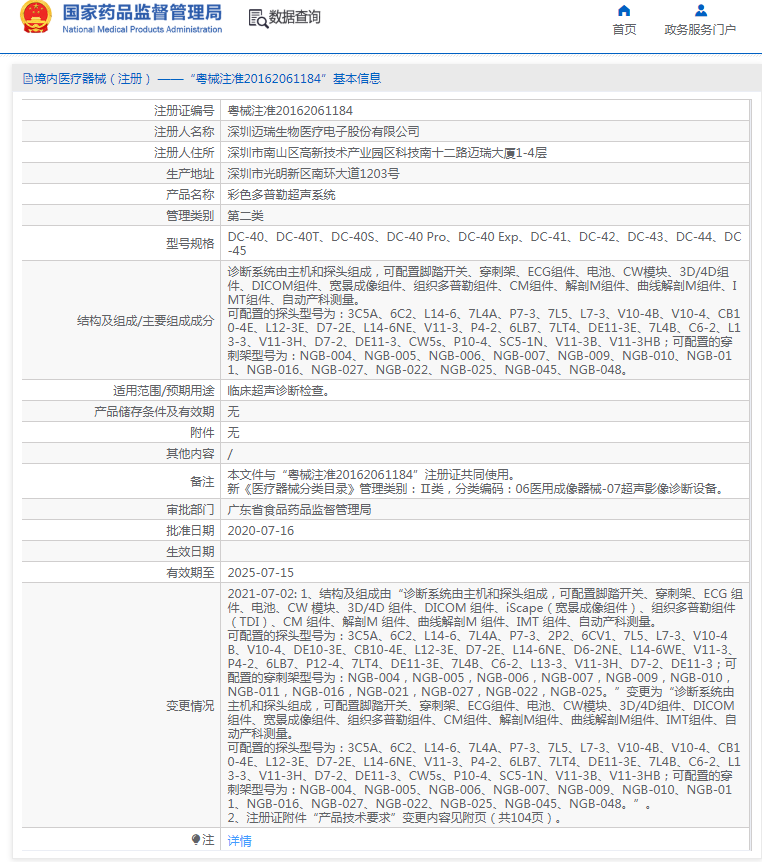
Task: Click production address 南环大道1203号
Action: [313, 174]
